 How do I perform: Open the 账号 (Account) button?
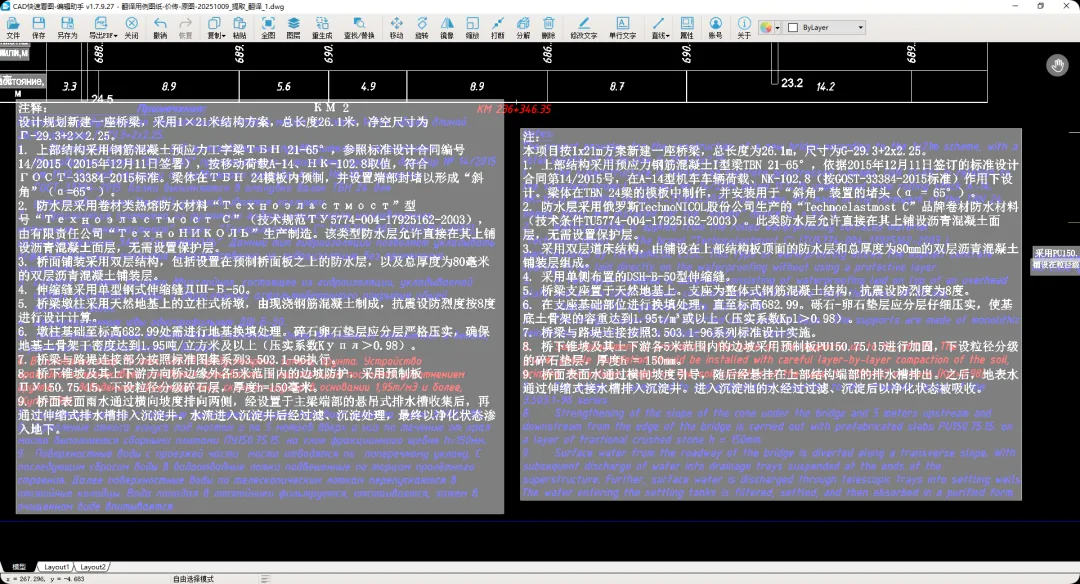tap(715, 27)
